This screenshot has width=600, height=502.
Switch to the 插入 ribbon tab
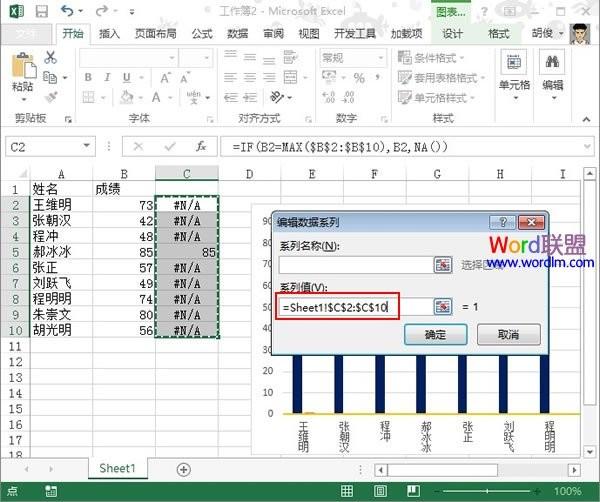pos(109,33)
